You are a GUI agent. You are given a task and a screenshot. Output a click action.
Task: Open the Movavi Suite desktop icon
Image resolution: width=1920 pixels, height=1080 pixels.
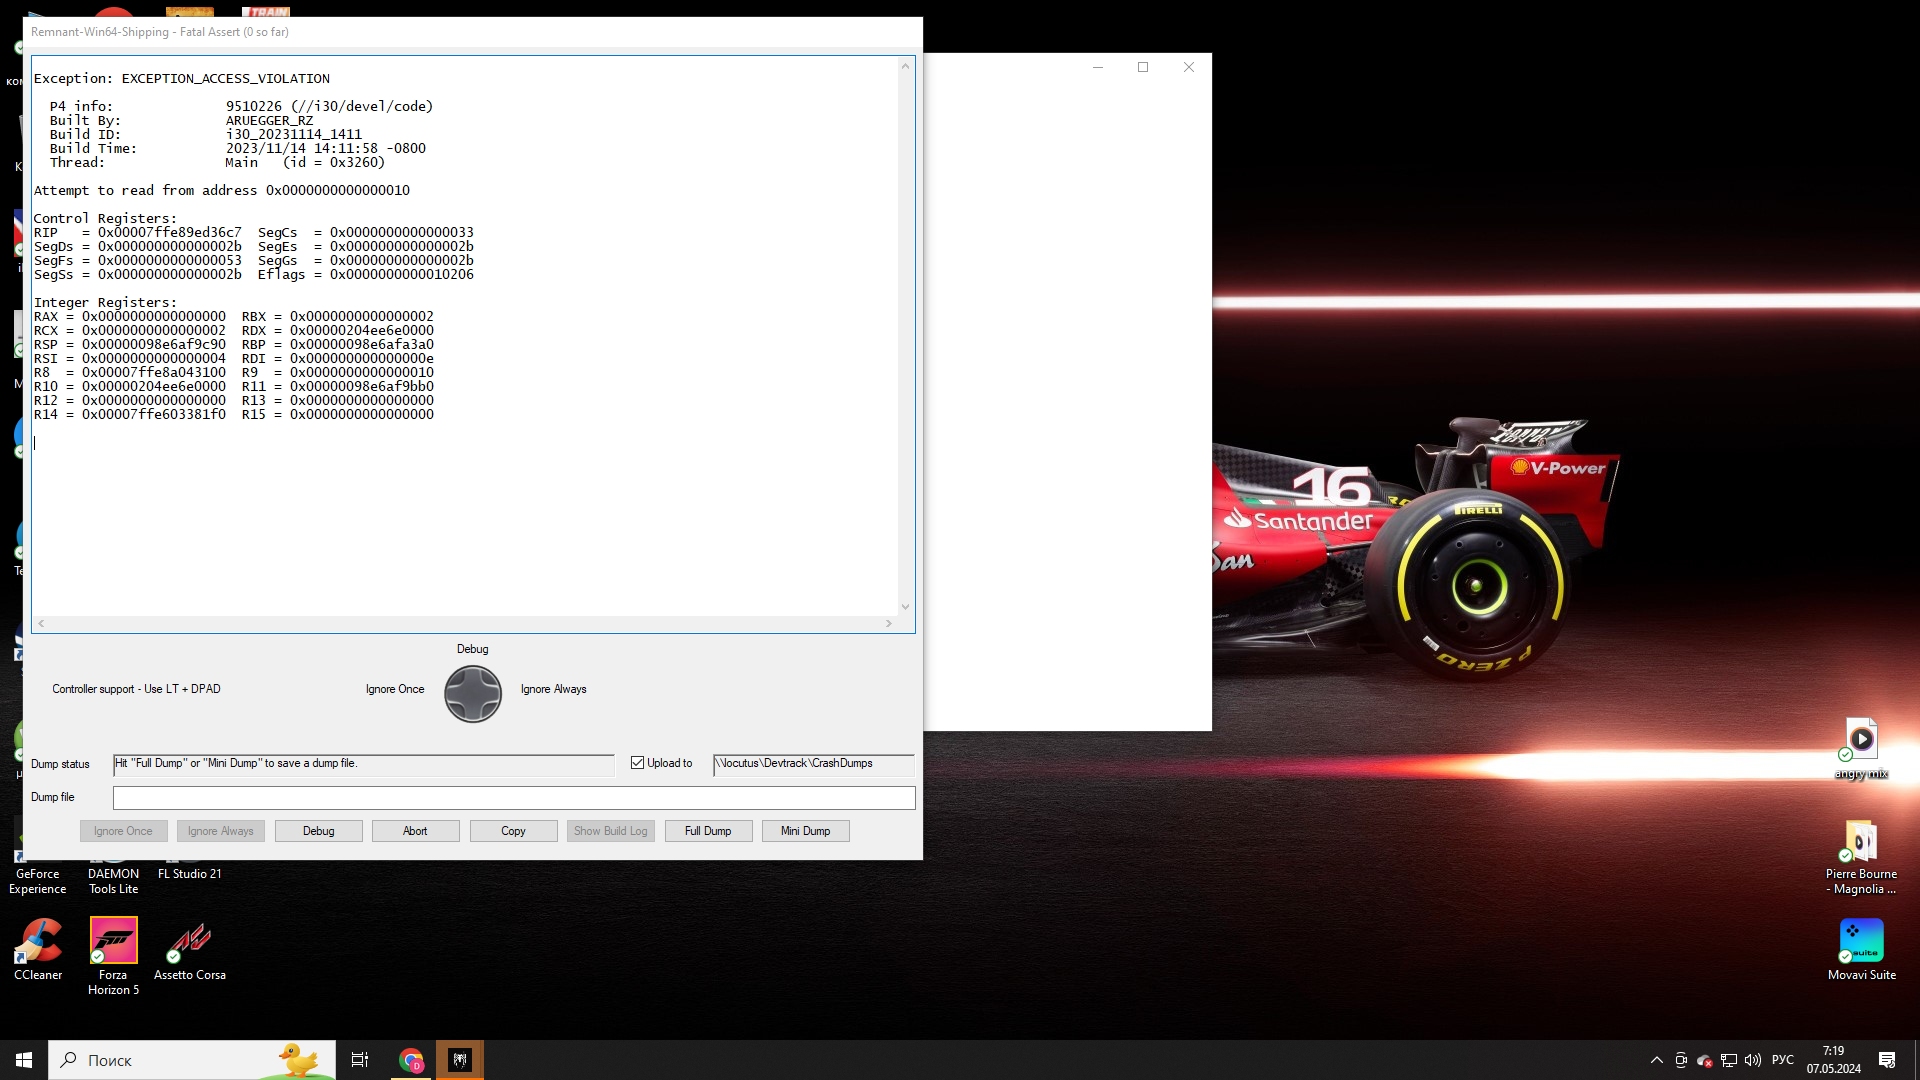click(x=1861, y=951)
